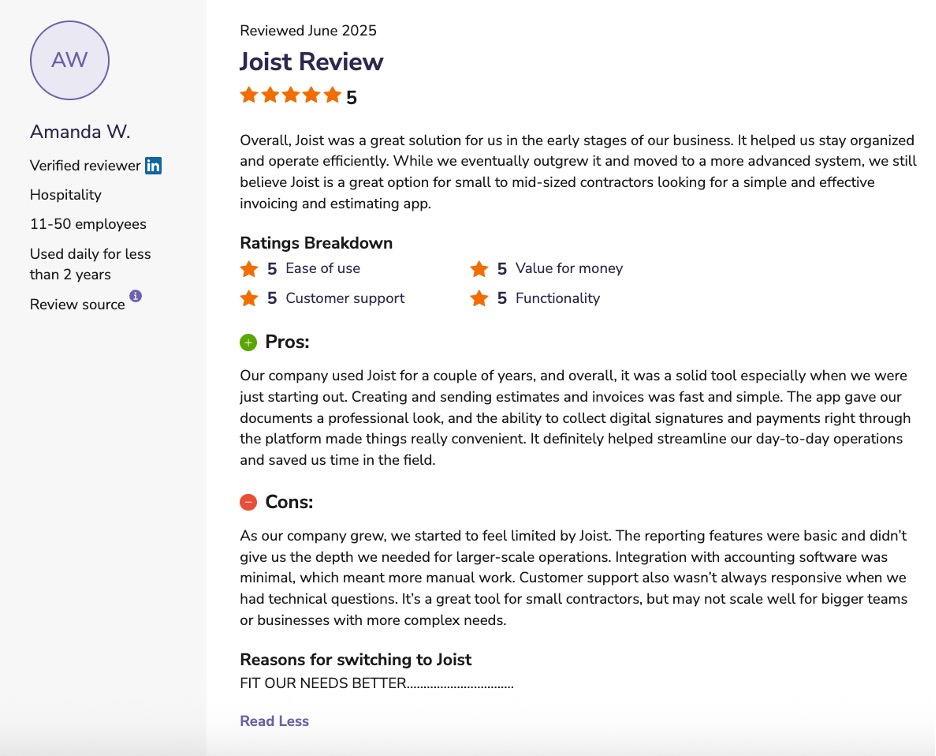
Task: Click the Ratings Breakdown heading
Action: pyautogui.click(x=315, y=242)
